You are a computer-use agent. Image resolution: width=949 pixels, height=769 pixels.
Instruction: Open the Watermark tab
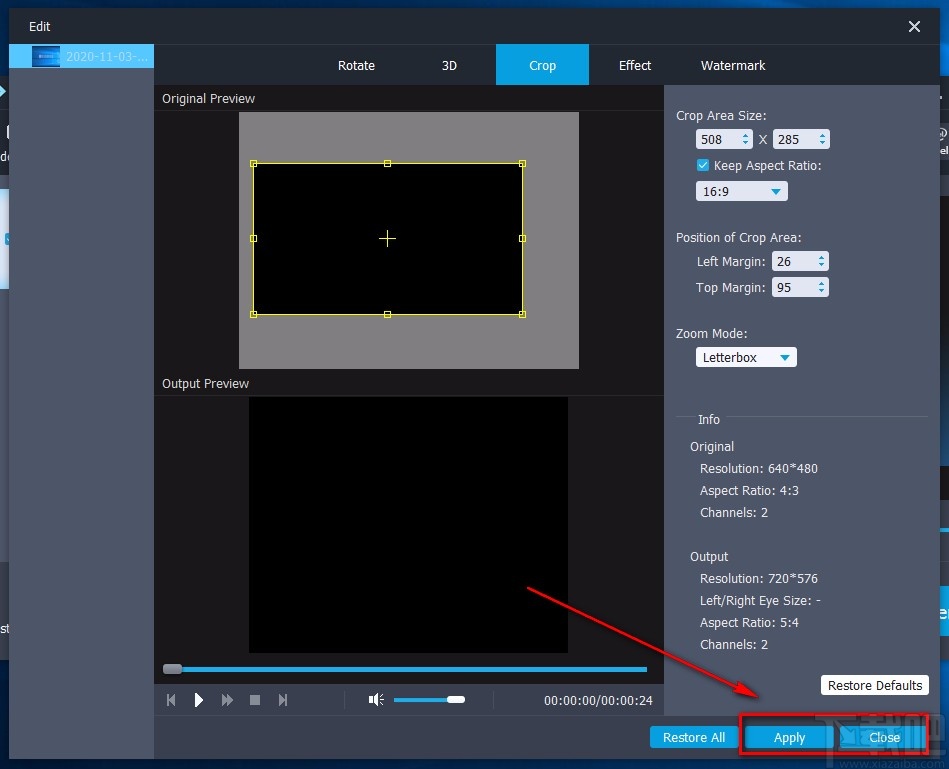(732, 65)
